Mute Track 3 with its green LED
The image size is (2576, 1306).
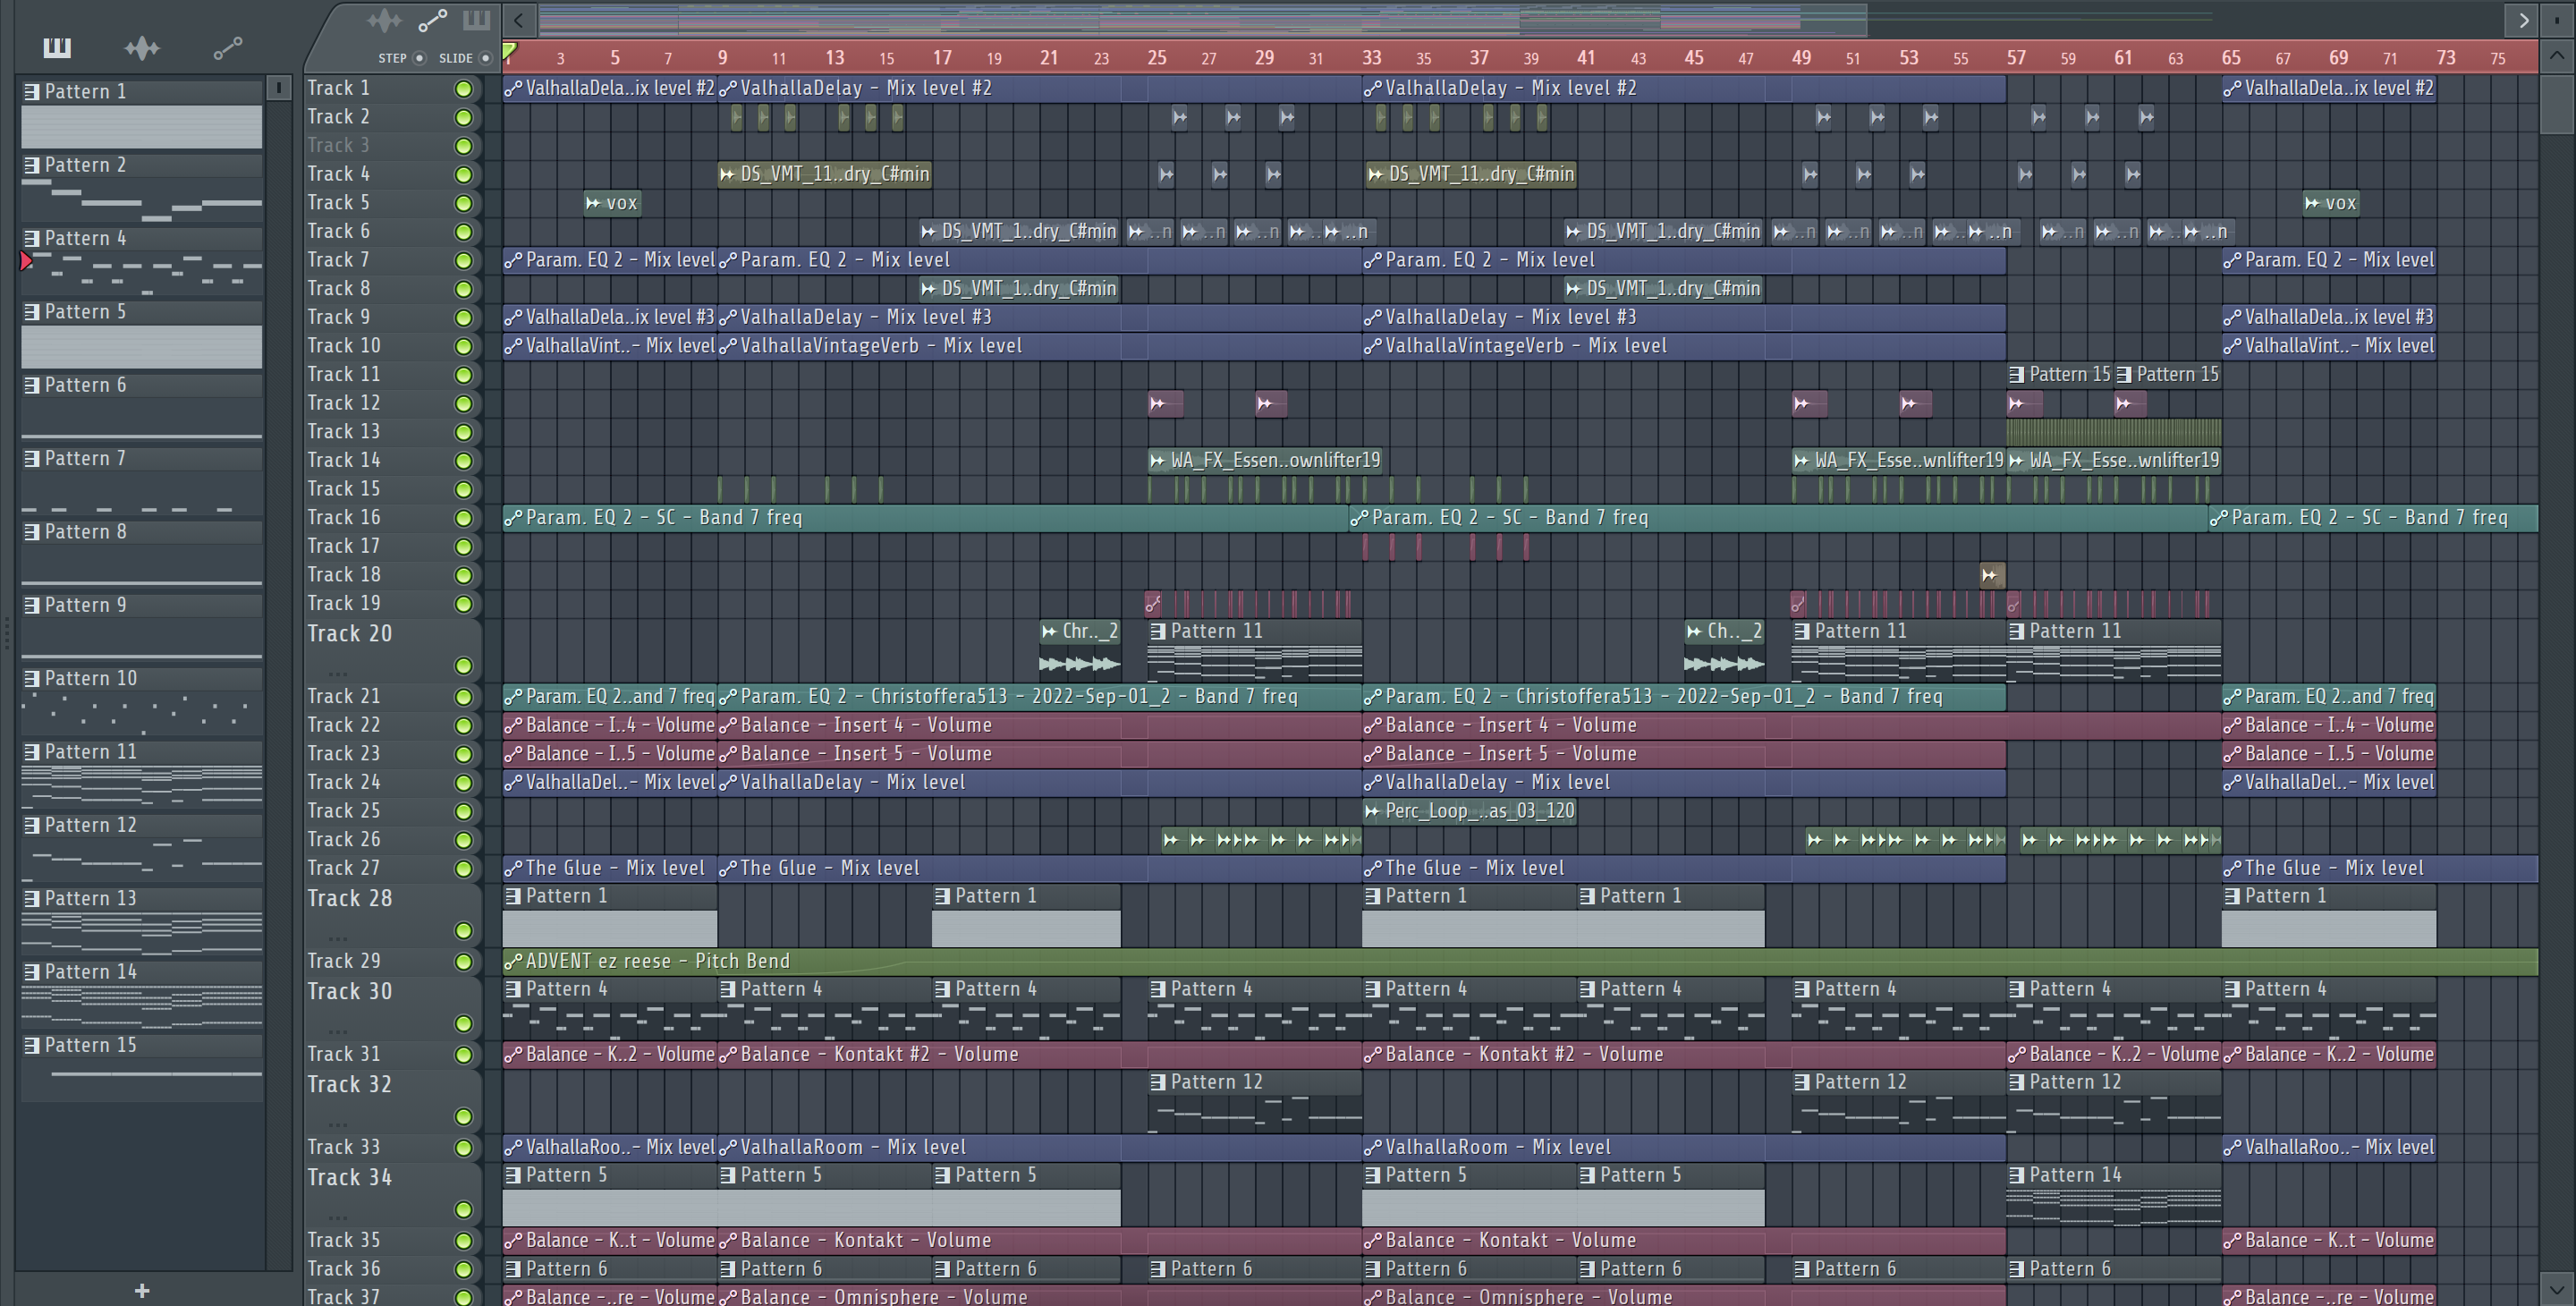463,146
